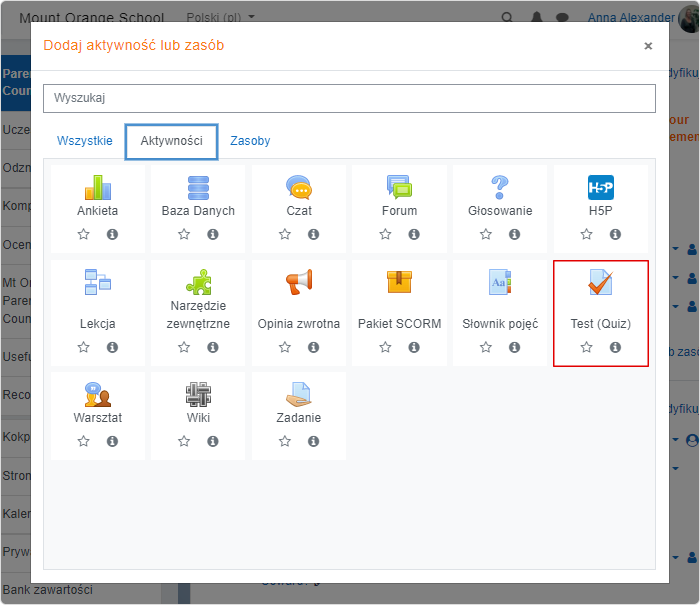
Task: Show info for Ankieta
Action: [112, 234]
